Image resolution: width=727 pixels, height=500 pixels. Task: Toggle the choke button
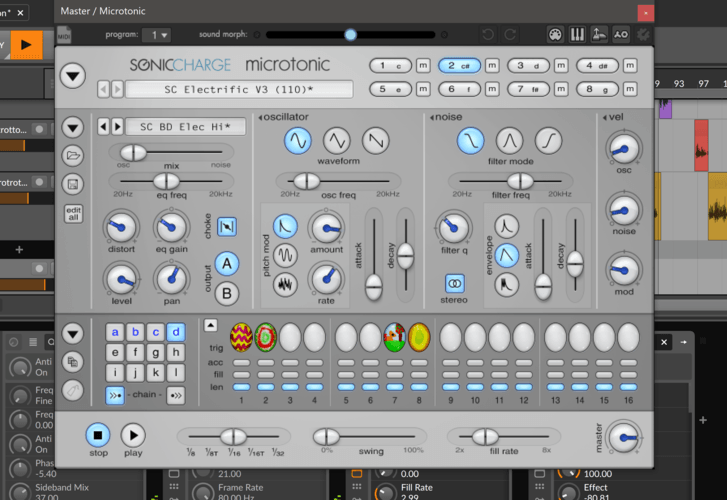[x=227, y=227]
